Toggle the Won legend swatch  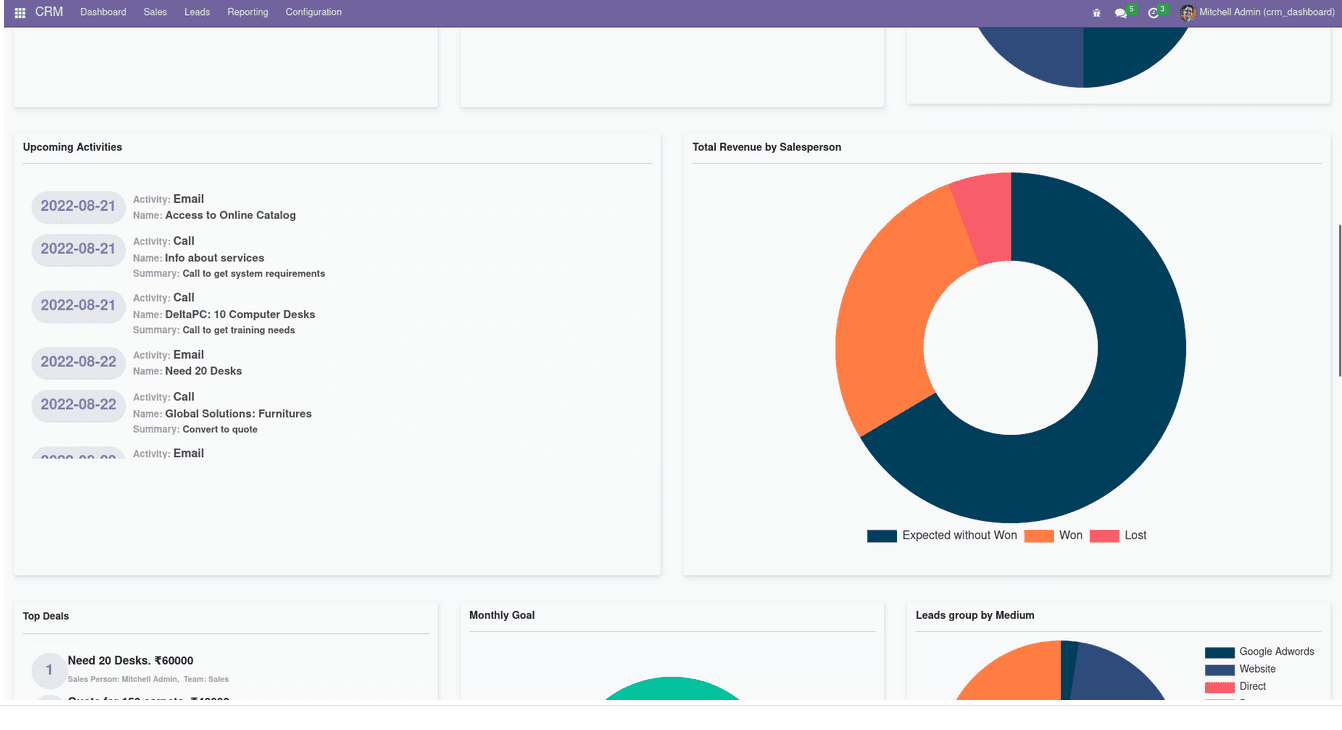tap(1039, 536)
